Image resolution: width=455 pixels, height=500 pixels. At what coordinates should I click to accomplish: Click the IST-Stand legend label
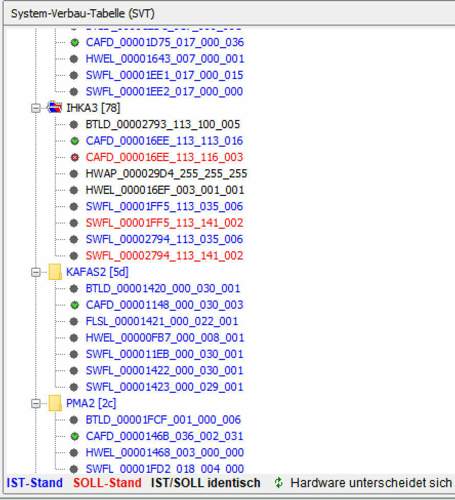point(35,483)
